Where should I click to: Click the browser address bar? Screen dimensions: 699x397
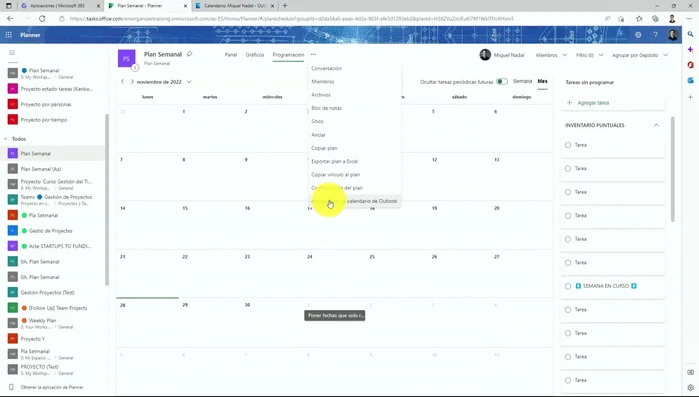pyautogui.click(x=330, y=19)
